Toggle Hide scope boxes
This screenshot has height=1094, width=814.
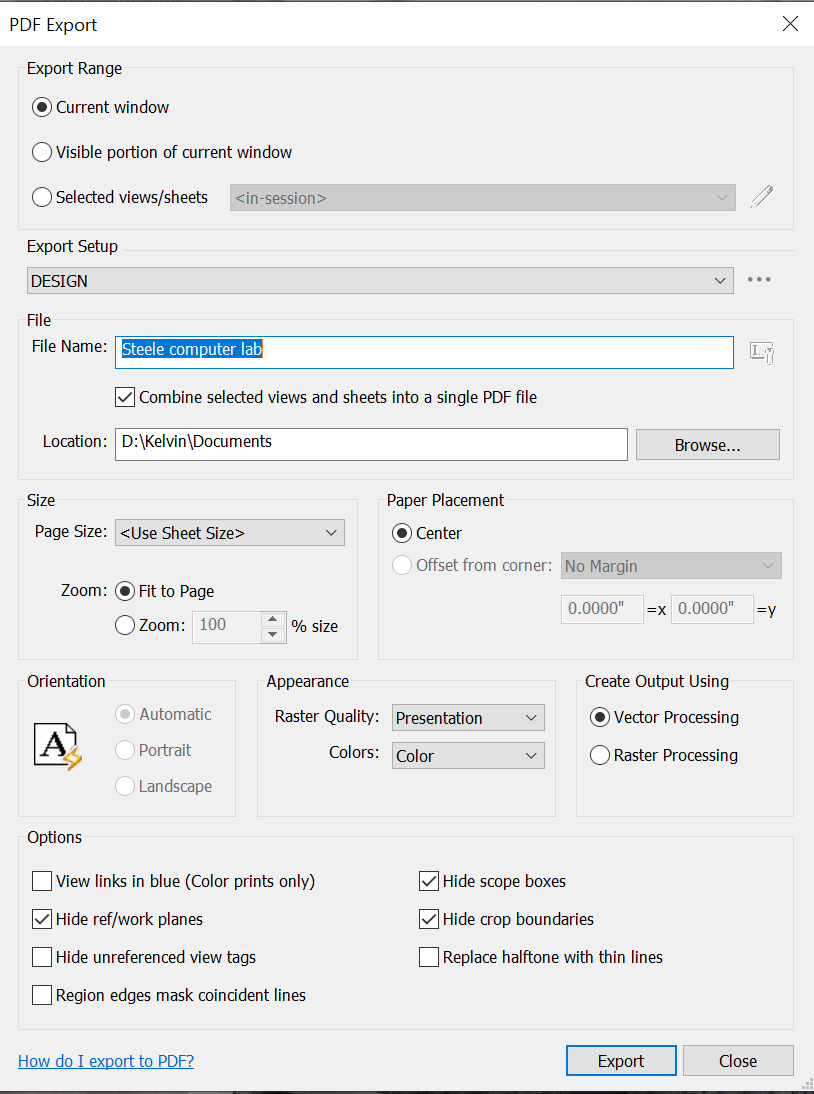(x=428, y=881)
